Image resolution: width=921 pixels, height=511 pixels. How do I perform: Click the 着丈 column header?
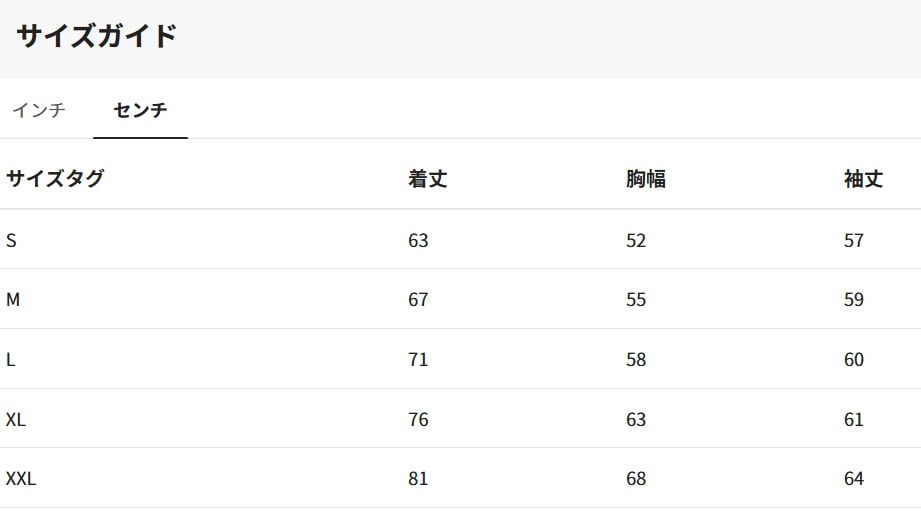(427, 179)
